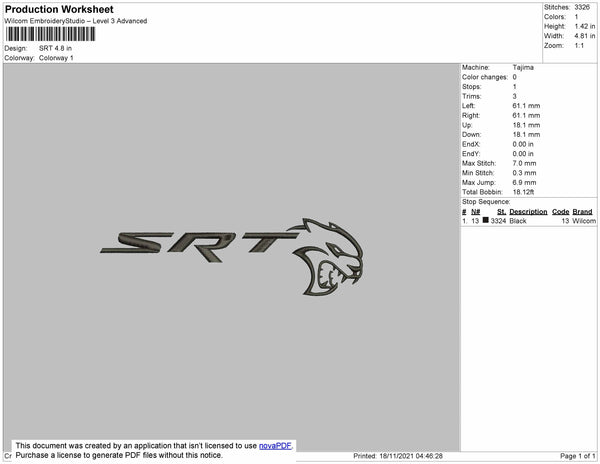Open the novaPDF link
Viewport: 600px width, 464px height.
click(275, 446)
